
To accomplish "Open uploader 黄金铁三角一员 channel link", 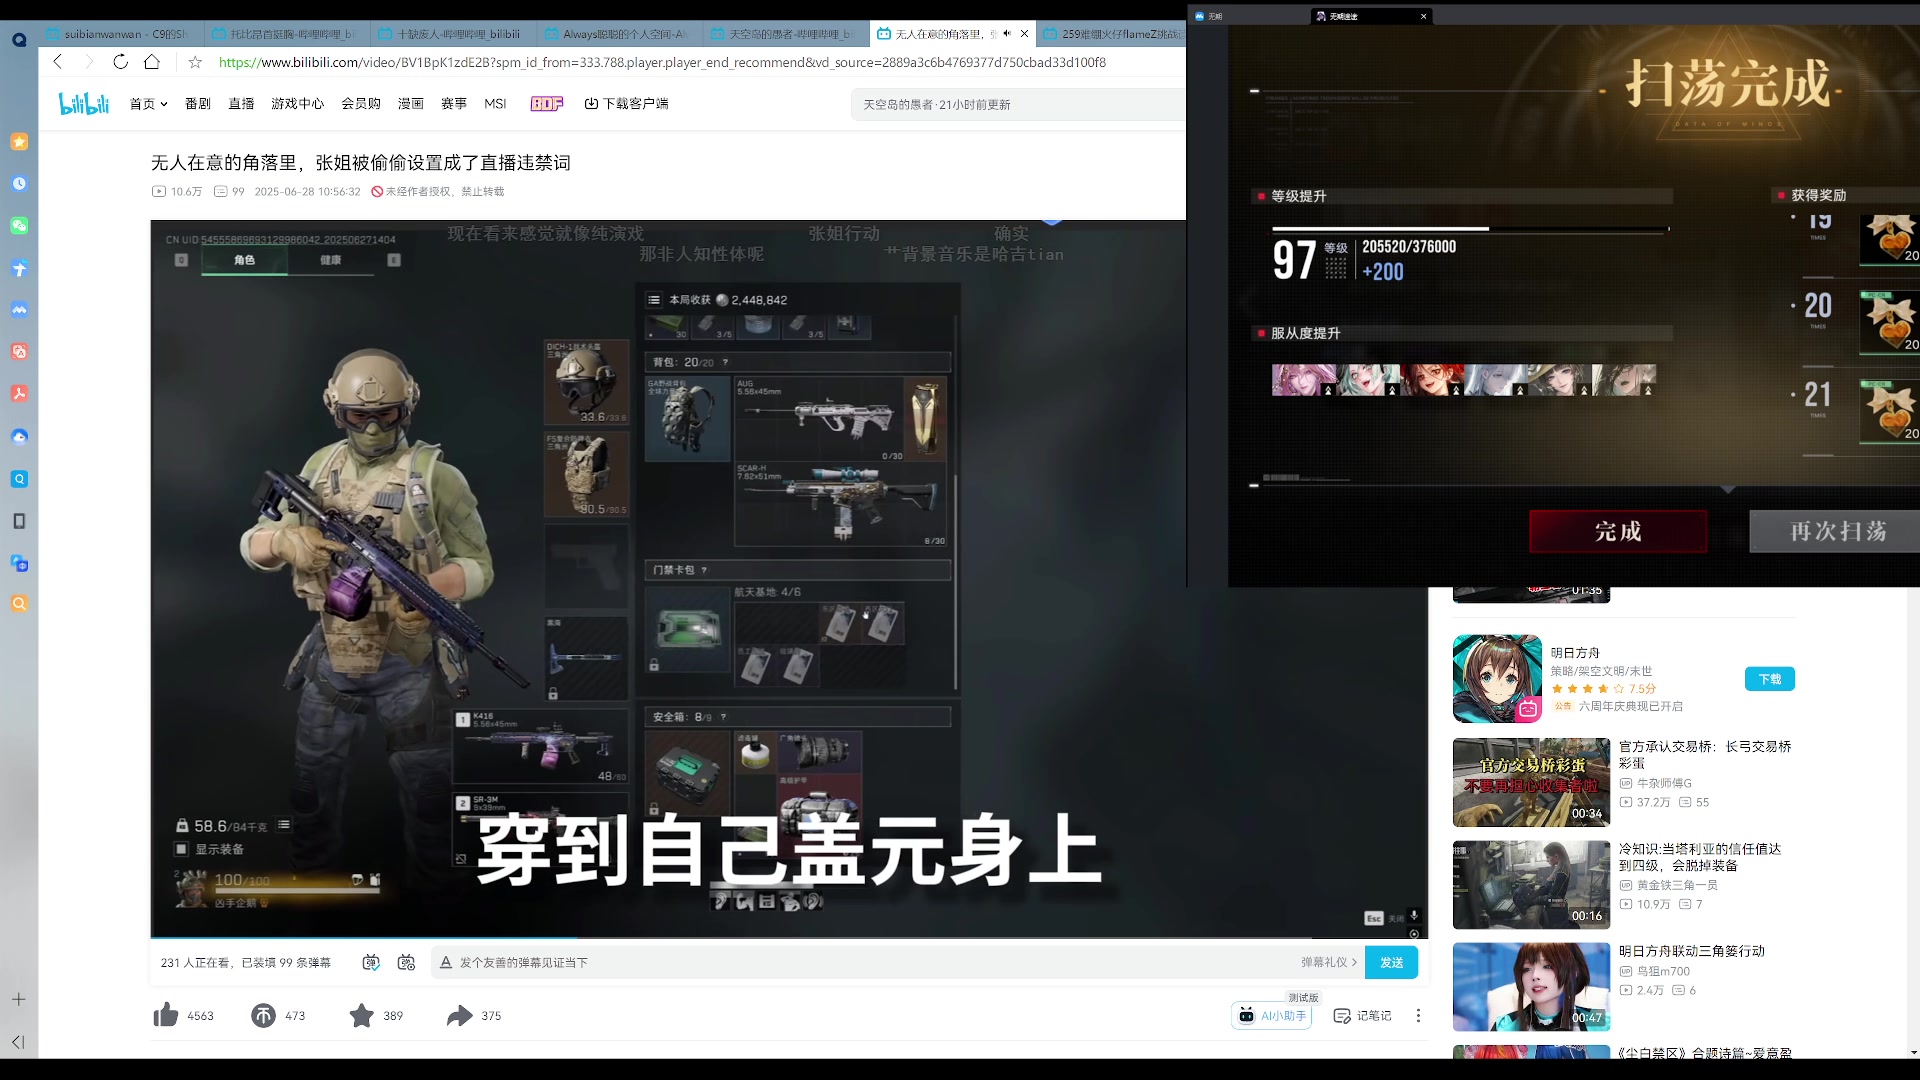I will point(1676,885).
